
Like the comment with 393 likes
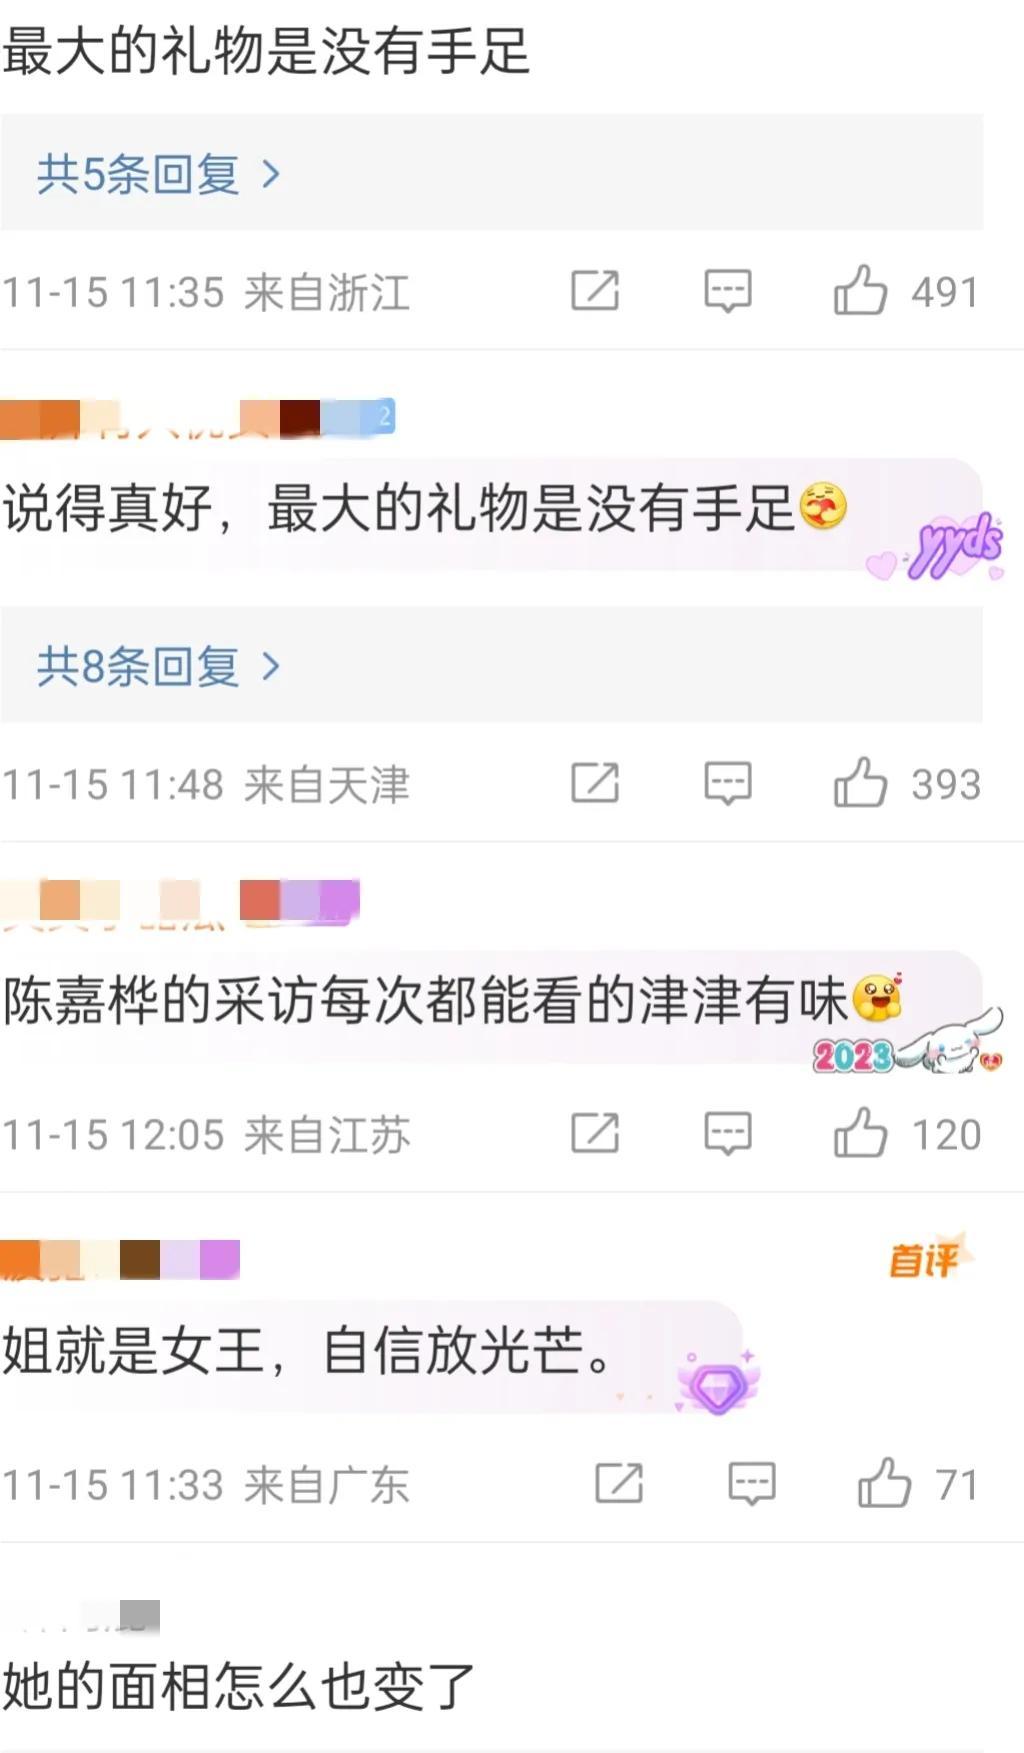click(860, 783)
